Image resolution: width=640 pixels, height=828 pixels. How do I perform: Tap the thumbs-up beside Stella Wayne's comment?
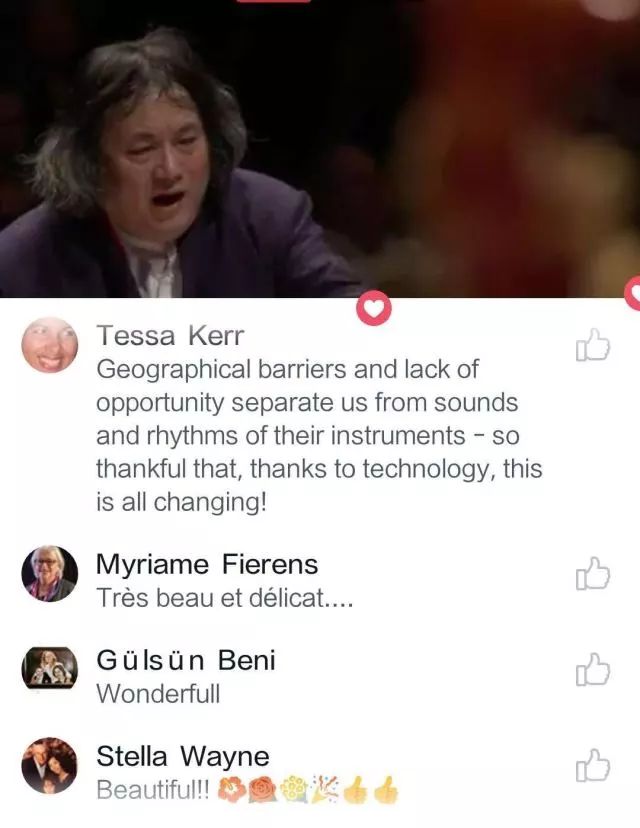tap(592, 765)
